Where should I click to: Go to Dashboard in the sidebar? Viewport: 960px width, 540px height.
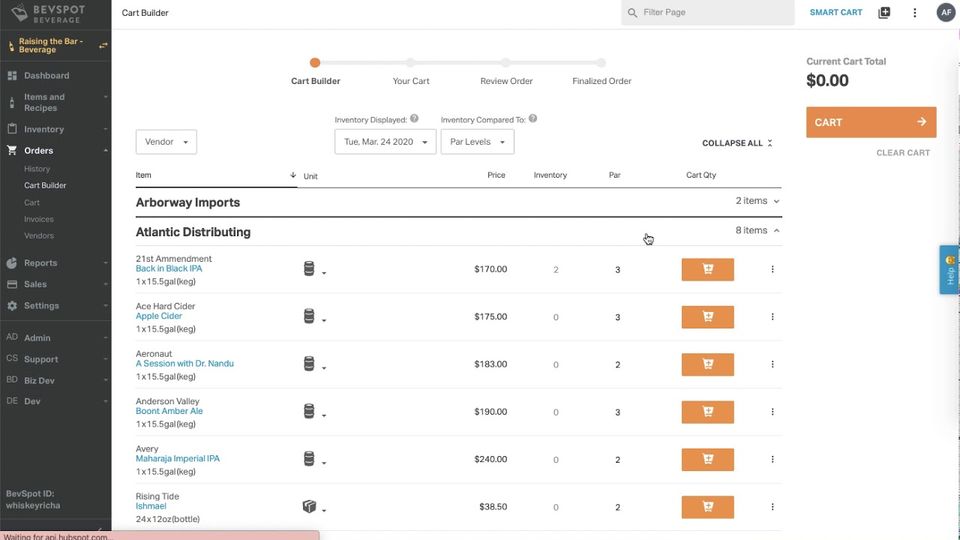click(46, 76)
